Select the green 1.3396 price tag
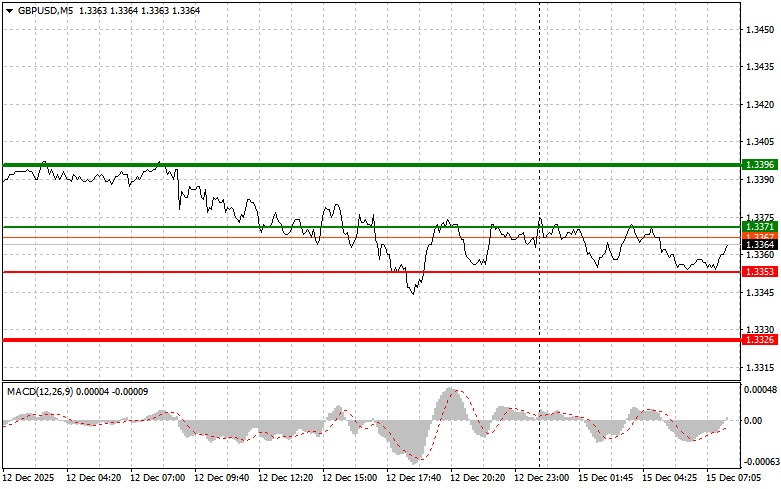This screenshot has height=489, width=781. click(759, 164)
